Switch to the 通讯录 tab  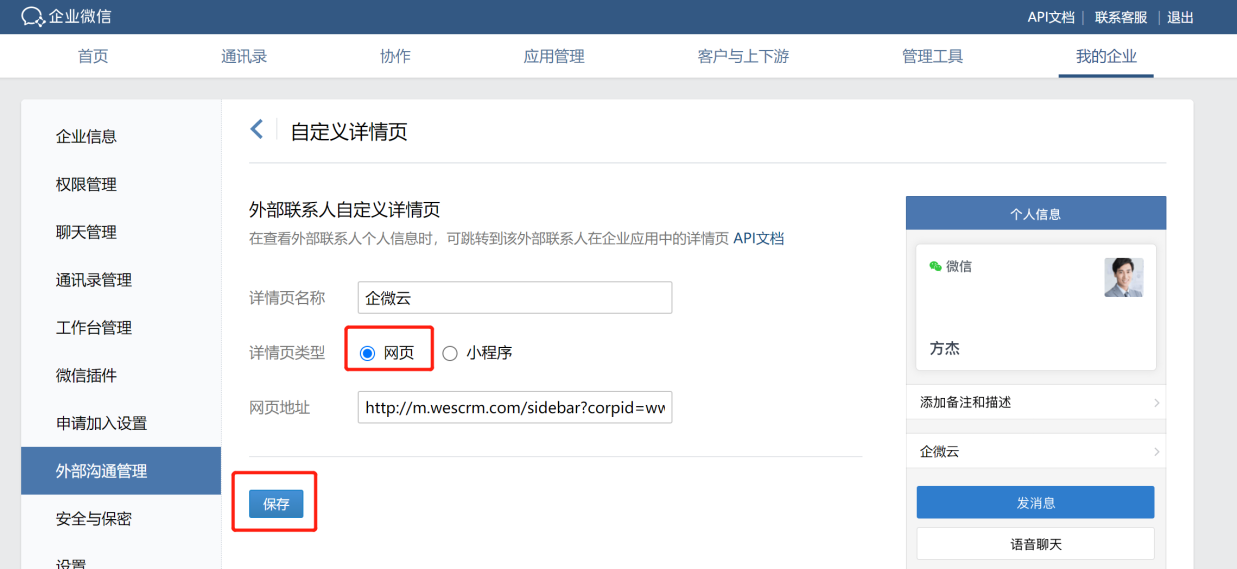click(x=244, y=56)
